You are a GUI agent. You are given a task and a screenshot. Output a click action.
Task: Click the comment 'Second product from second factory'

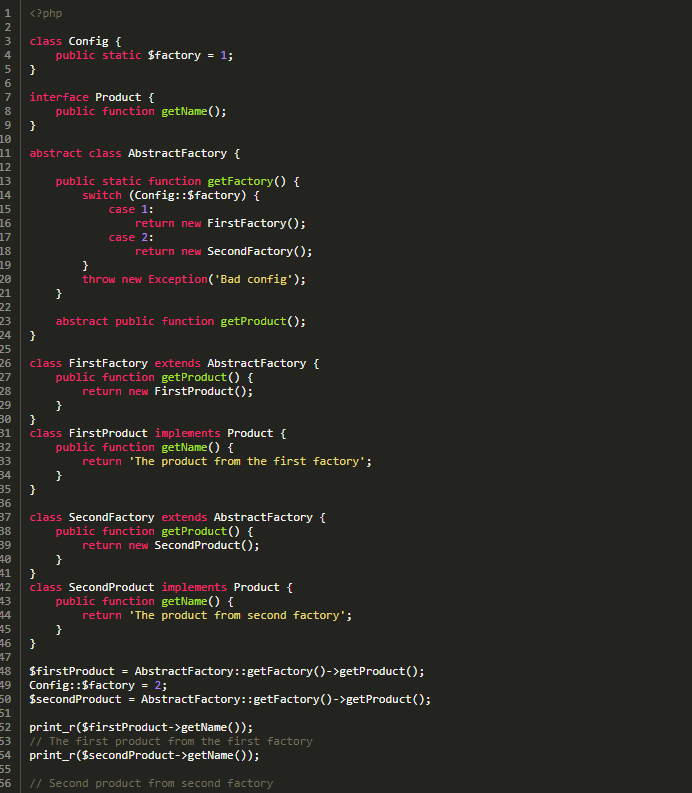click(151, 783)
